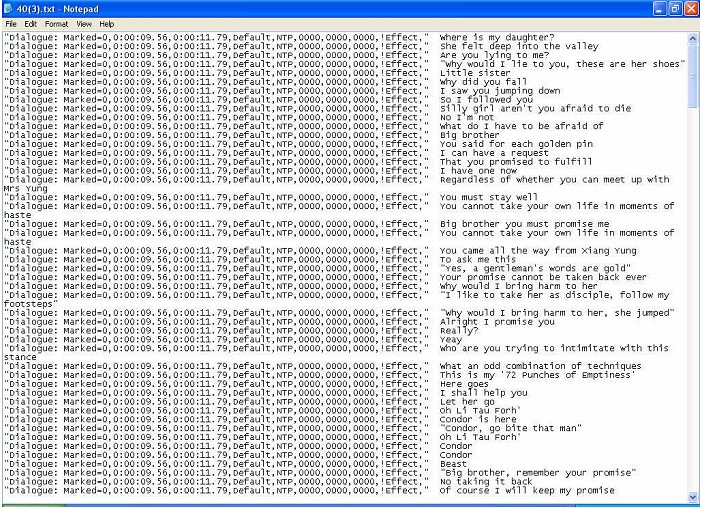Open the Edit menu
This screenshot has height=508, width=701.
[30, 24]
